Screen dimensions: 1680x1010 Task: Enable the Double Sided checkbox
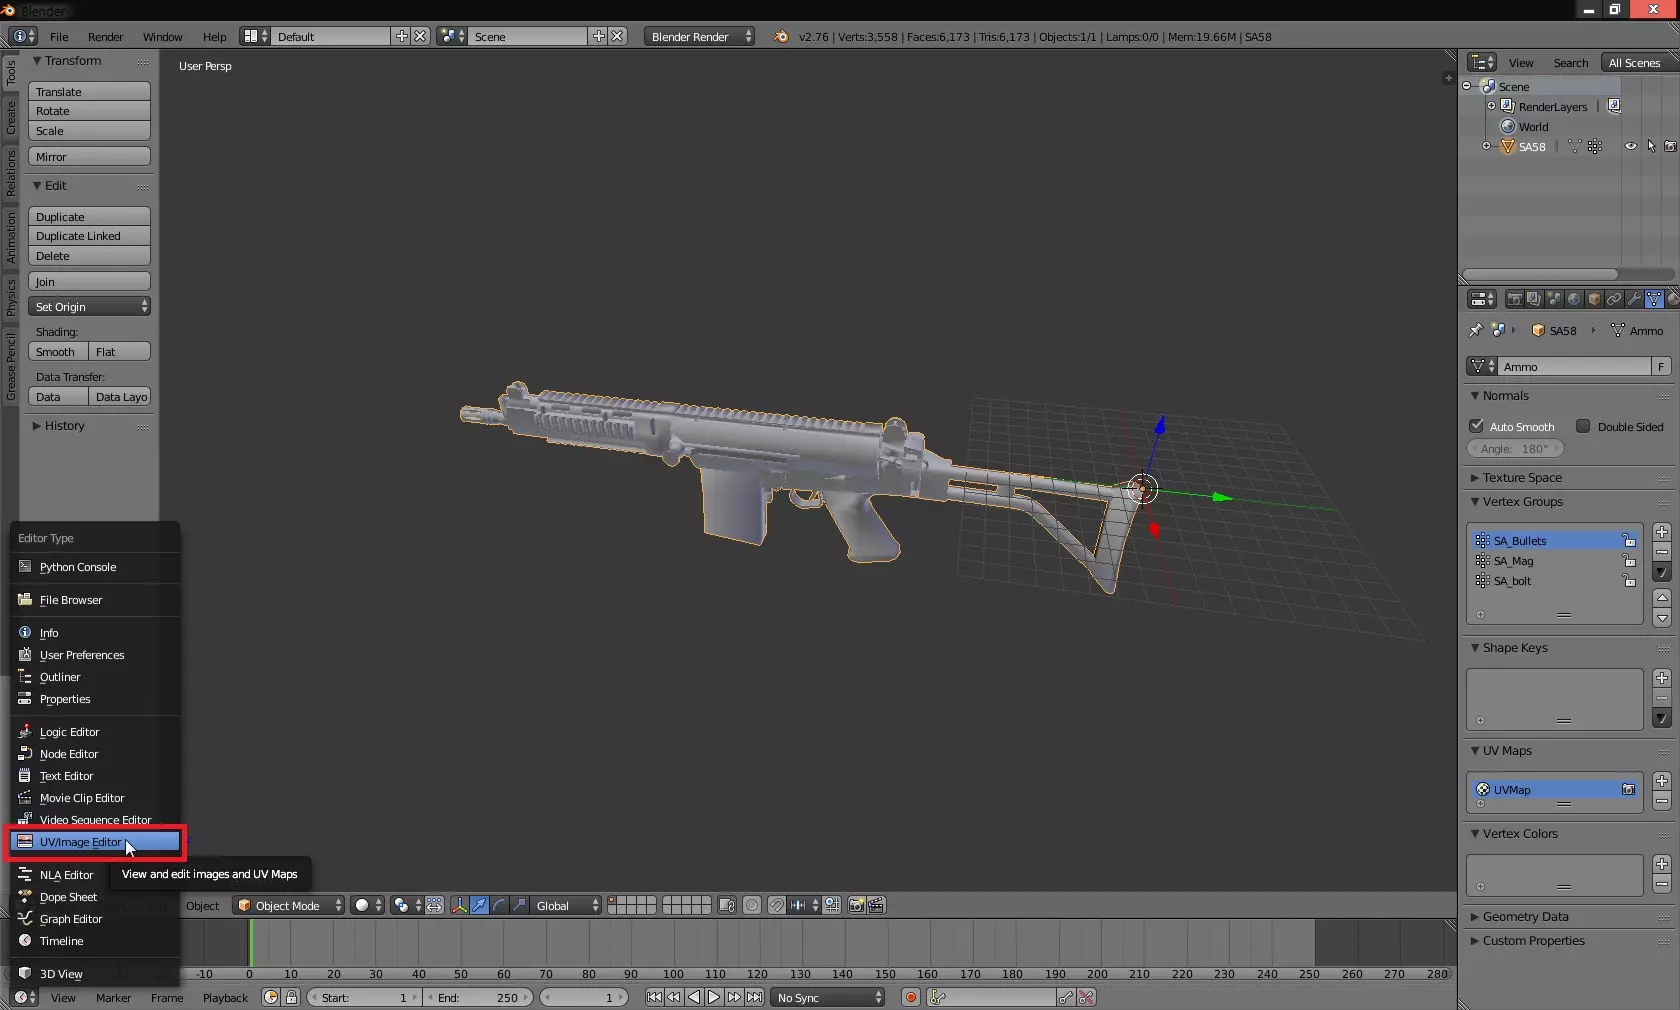coord(1583,426)
